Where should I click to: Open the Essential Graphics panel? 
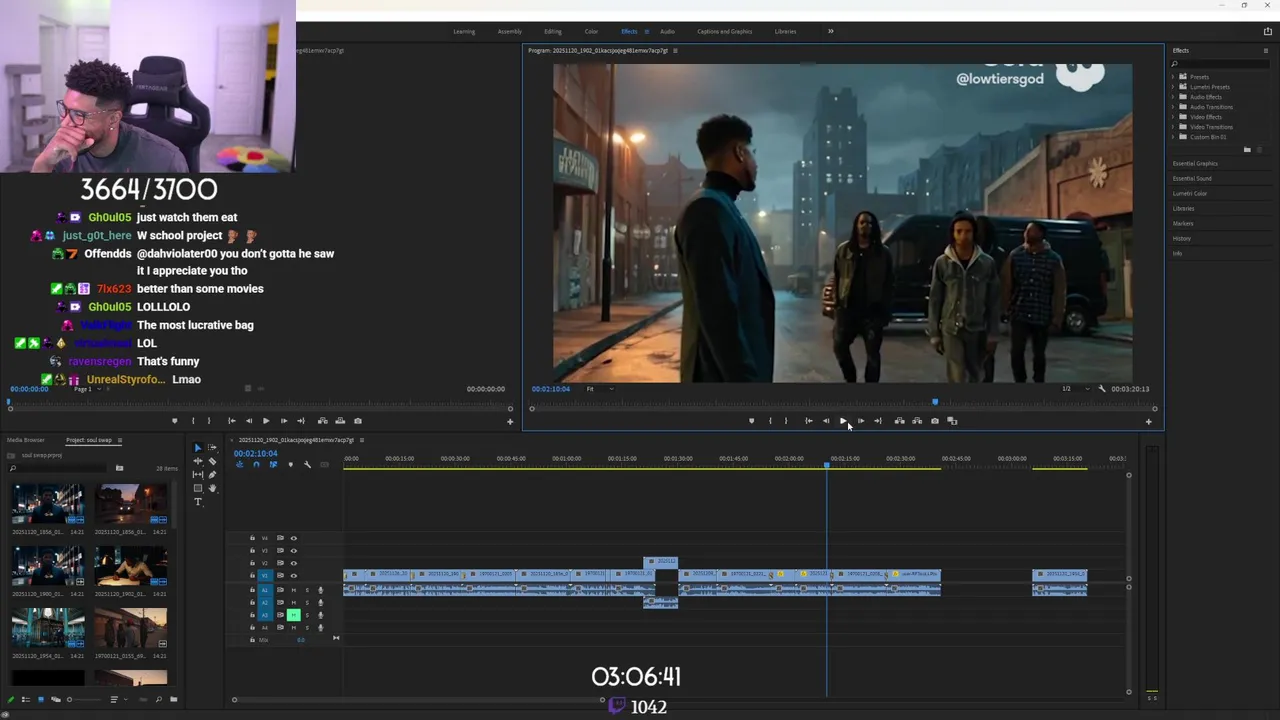1195,163
